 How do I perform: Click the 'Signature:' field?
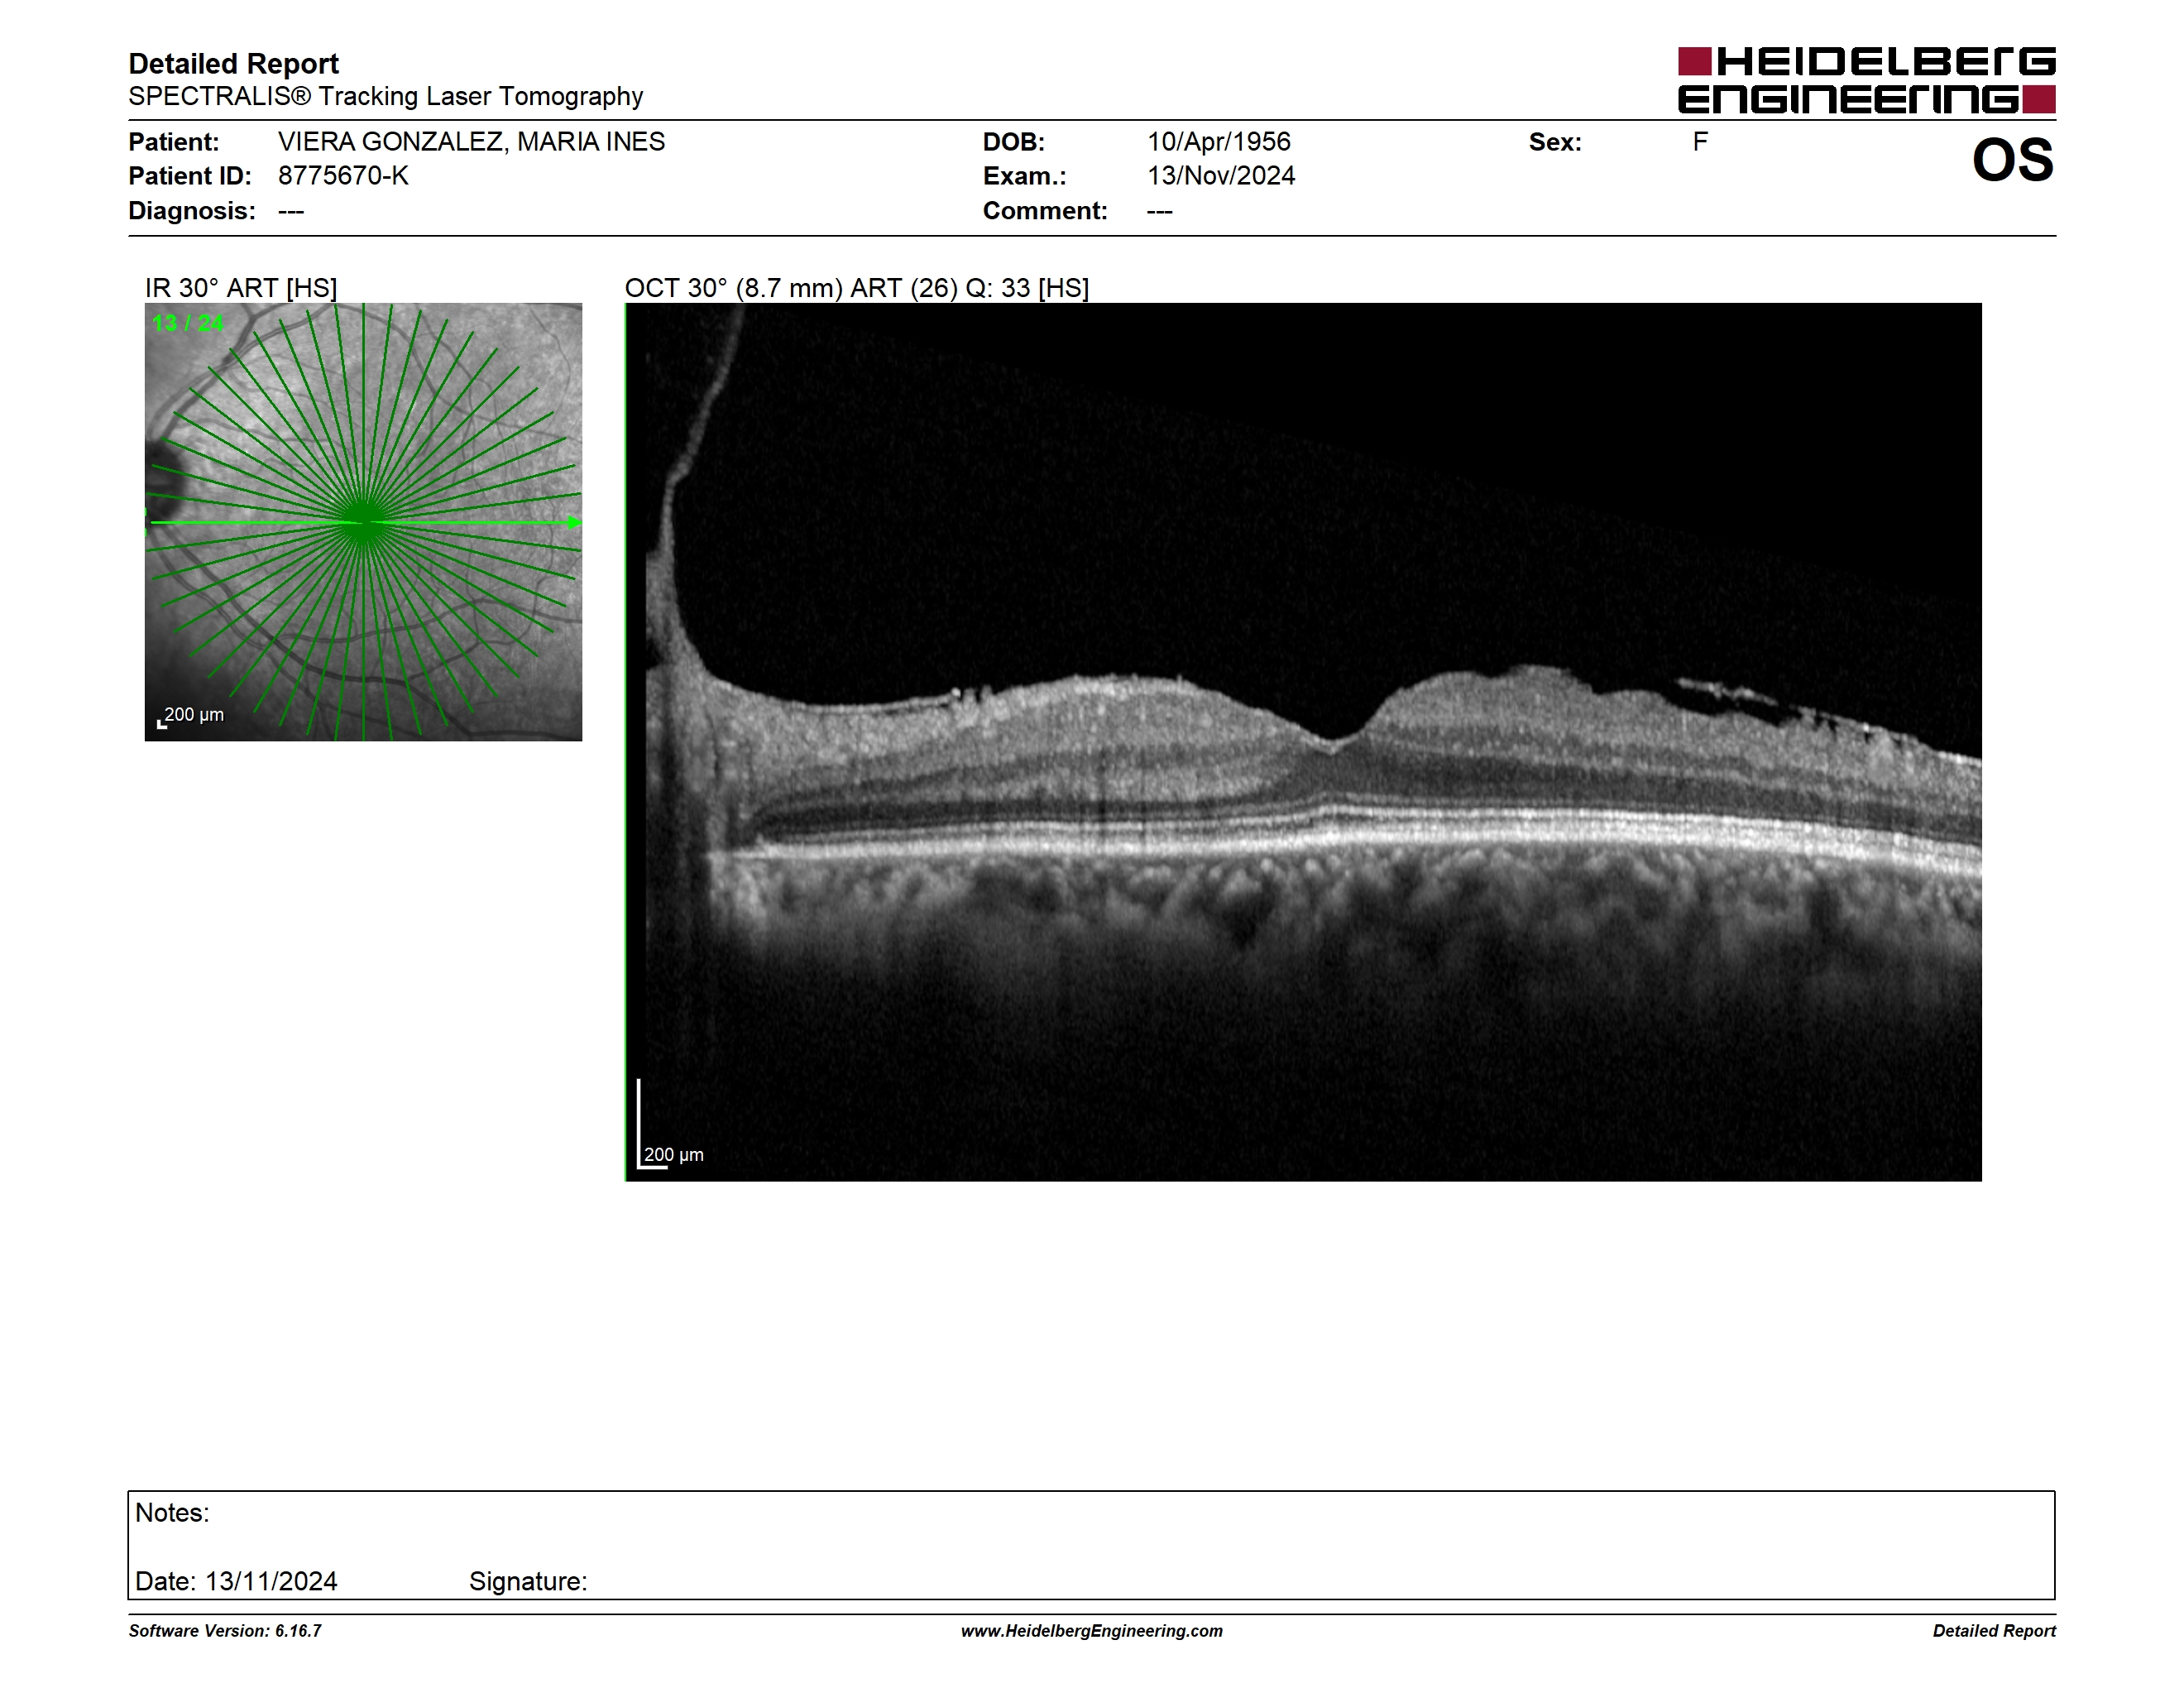pos(528,1581)
